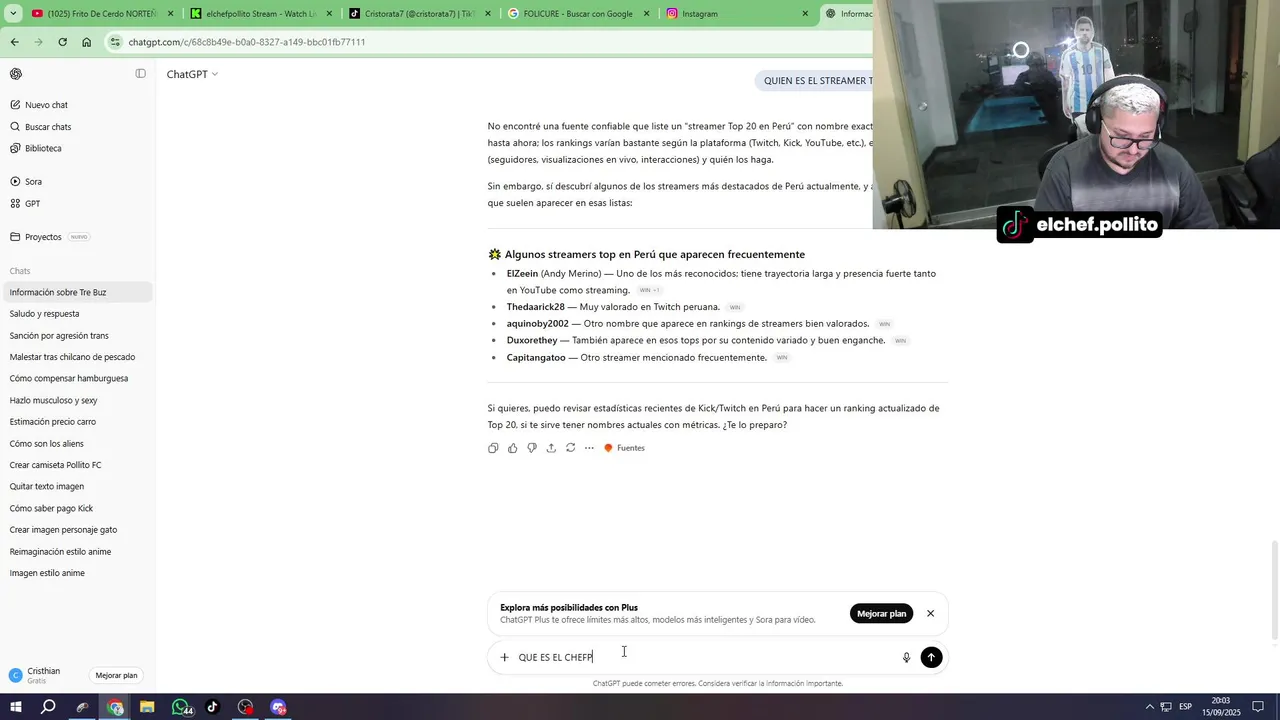Open chat Cómo compensar hamburguesa

click(78, 379)
